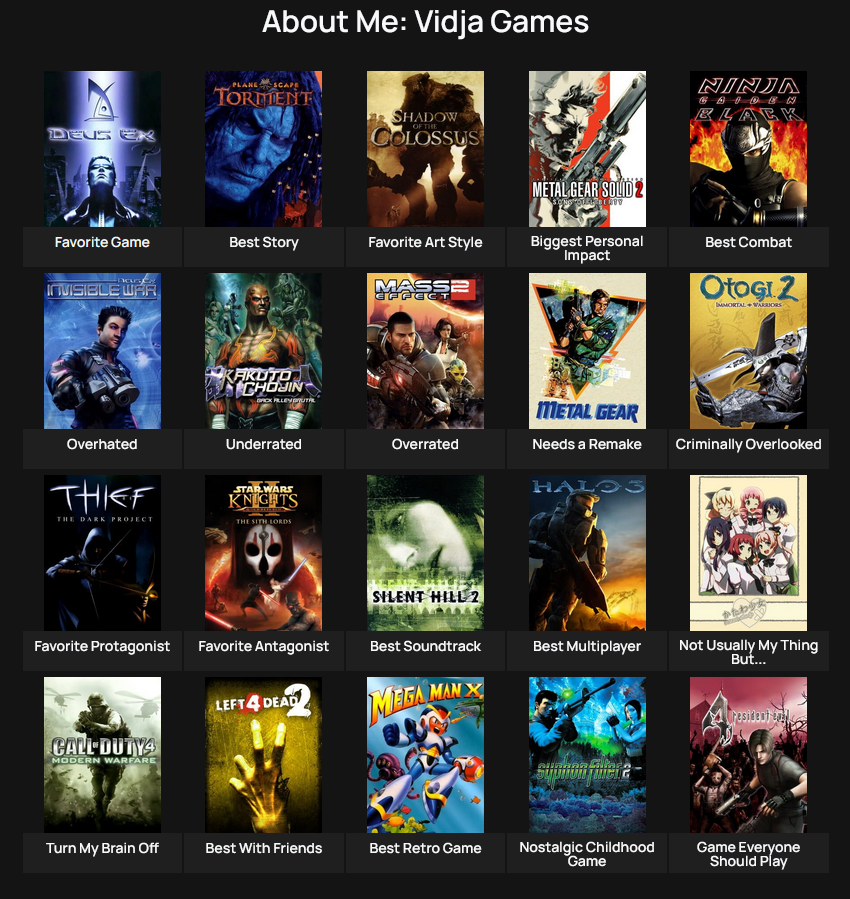This screenshot has width=850, height=899.
Task: Select the Otogi 2 cover art
Action: pos(748,351)
